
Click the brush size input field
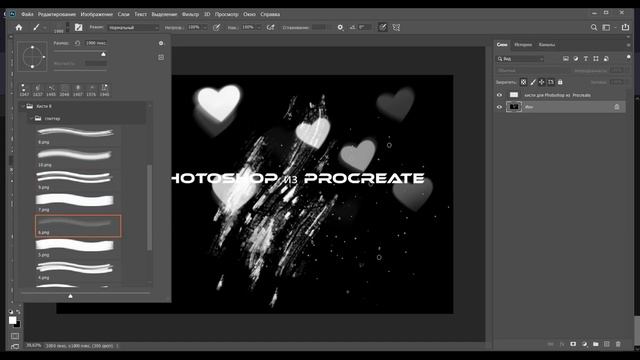click(96, 43)
